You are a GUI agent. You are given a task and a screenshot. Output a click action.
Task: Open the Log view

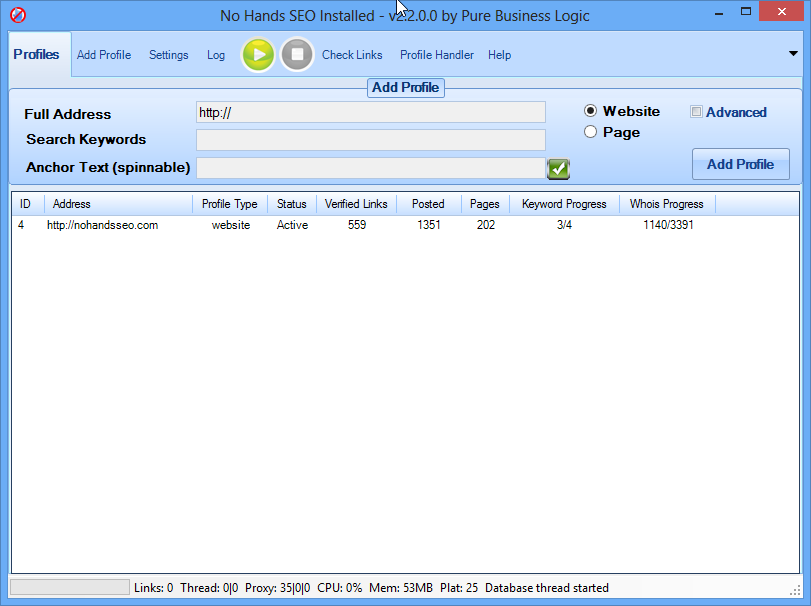coord(216,55)
